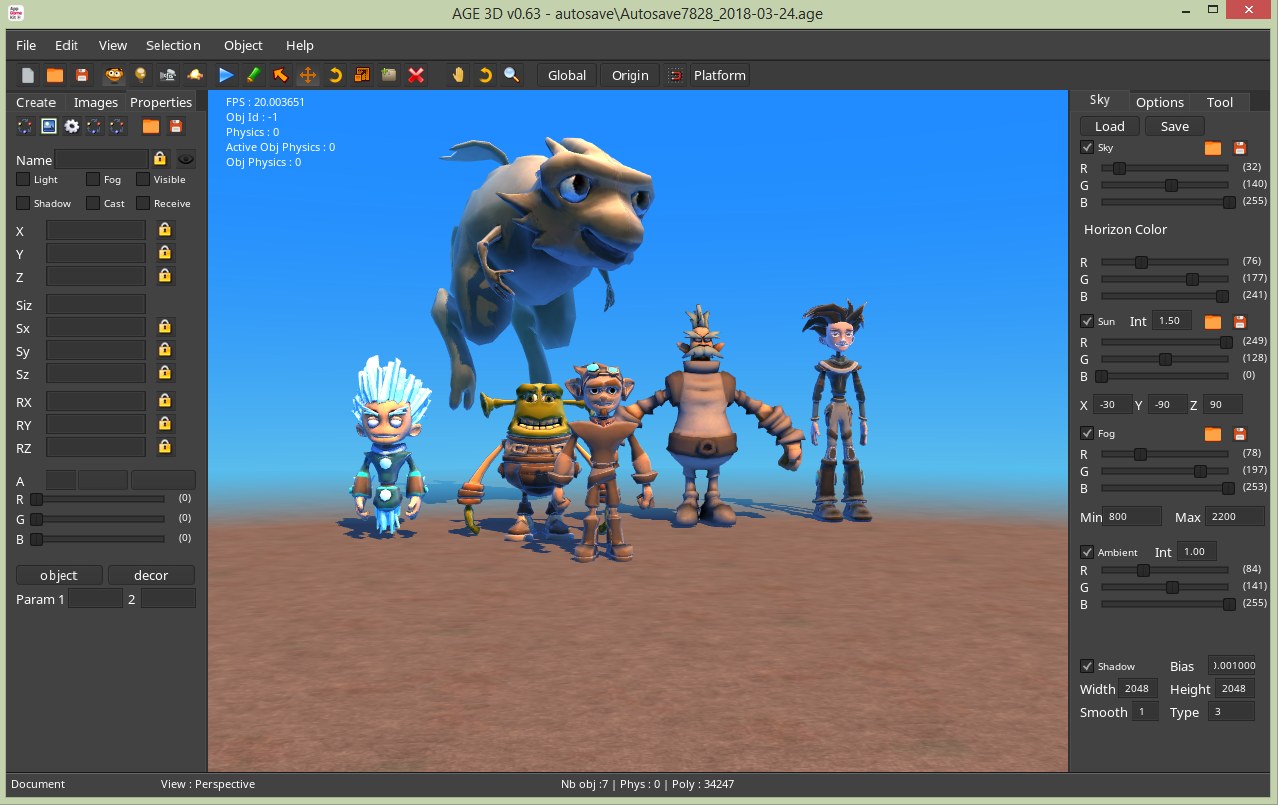Image resolution: width=1278 pixels, height=805 pixels.
Task: Click 'View : Perspective' in the status bar
Action: click(208, 784)
